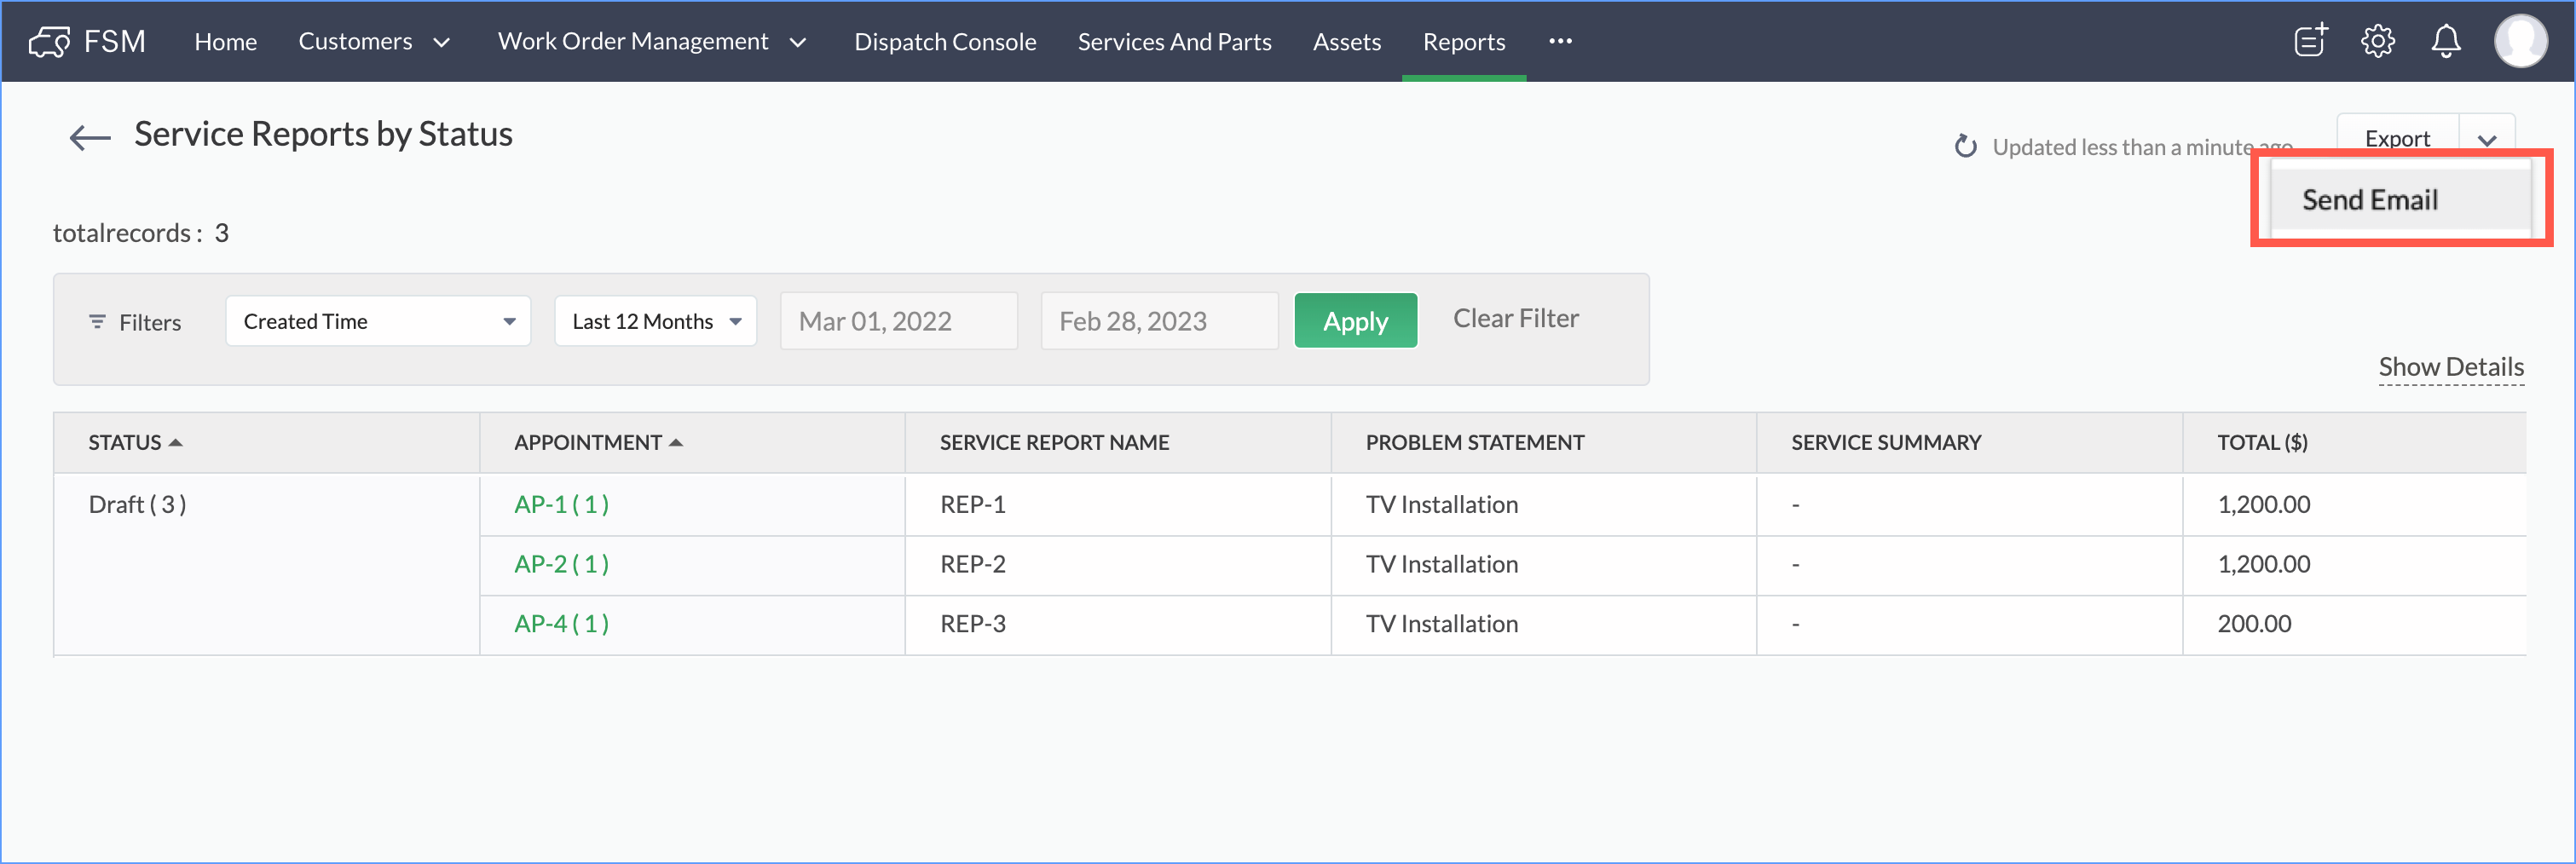
Task: Click the Clear Filter link
Action: [x=1515, y=318]
